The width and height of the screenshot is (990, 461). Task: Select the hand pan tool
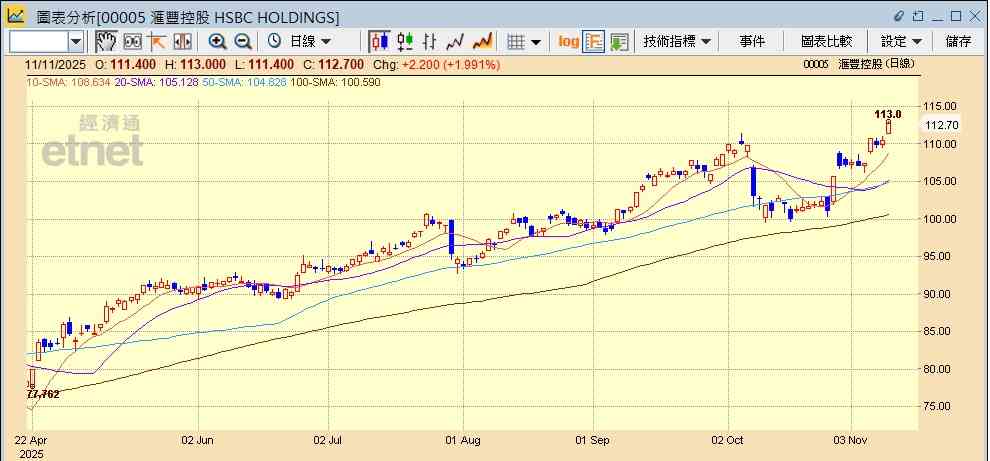pyautogui.click(x=106, y=41)
